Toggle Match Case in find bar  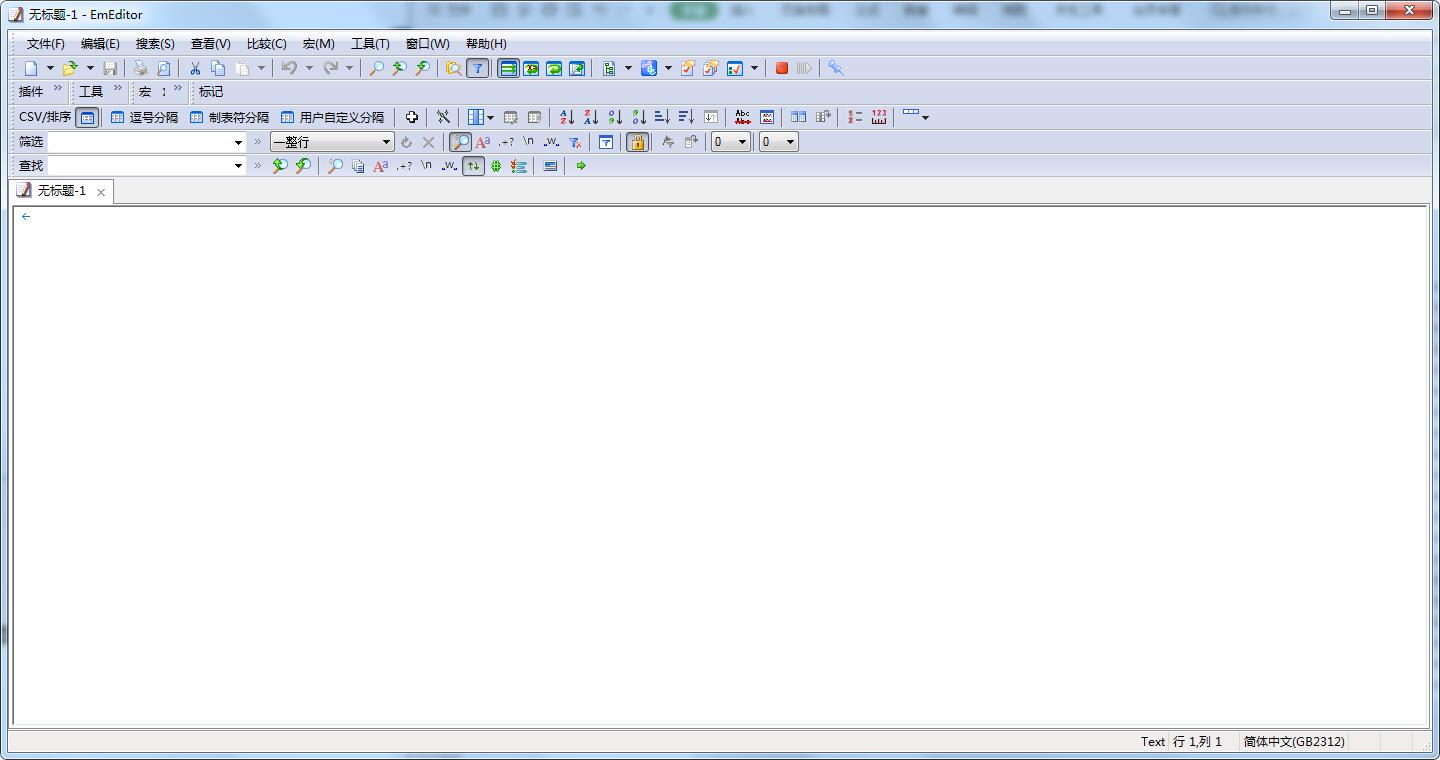380,166
